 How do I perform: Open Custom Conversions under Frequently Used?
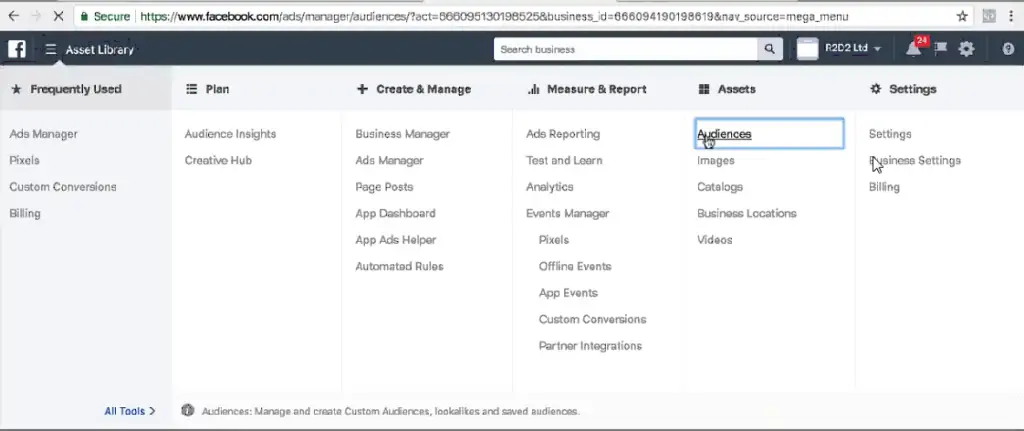tap(63, 187)
